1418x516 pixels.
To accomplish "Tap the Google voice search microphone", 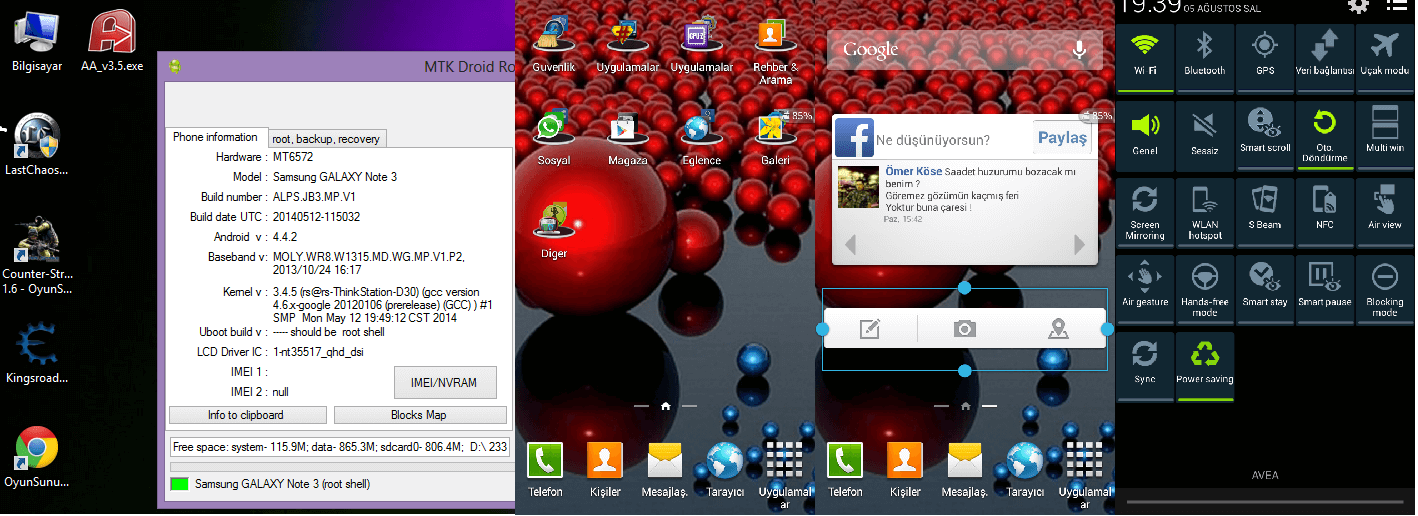I will (x=1079, y=49).
